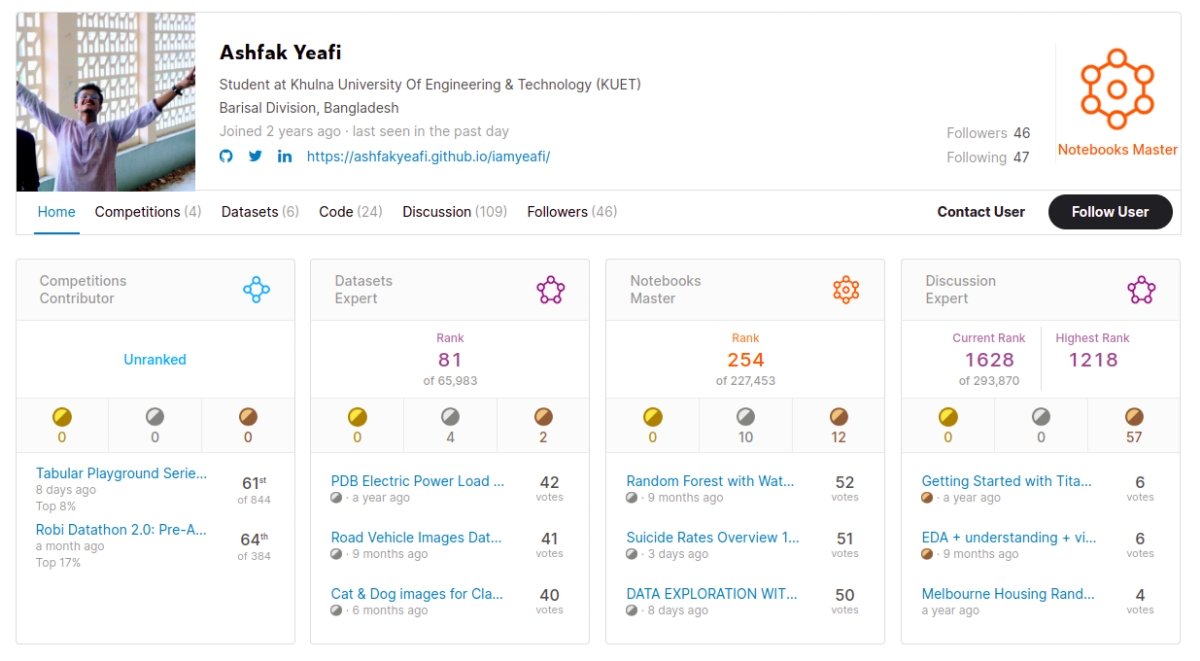Open the DATA EXPLORATION notebook link
The width and height of the screenshot is (1200, 661).
[712, 594]
